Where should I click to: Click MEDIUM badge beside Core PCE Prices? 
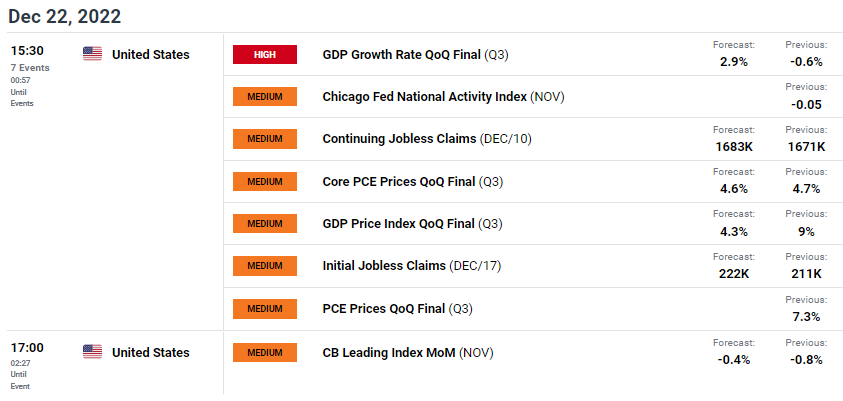pyautogui.click(x=264, y=182)
